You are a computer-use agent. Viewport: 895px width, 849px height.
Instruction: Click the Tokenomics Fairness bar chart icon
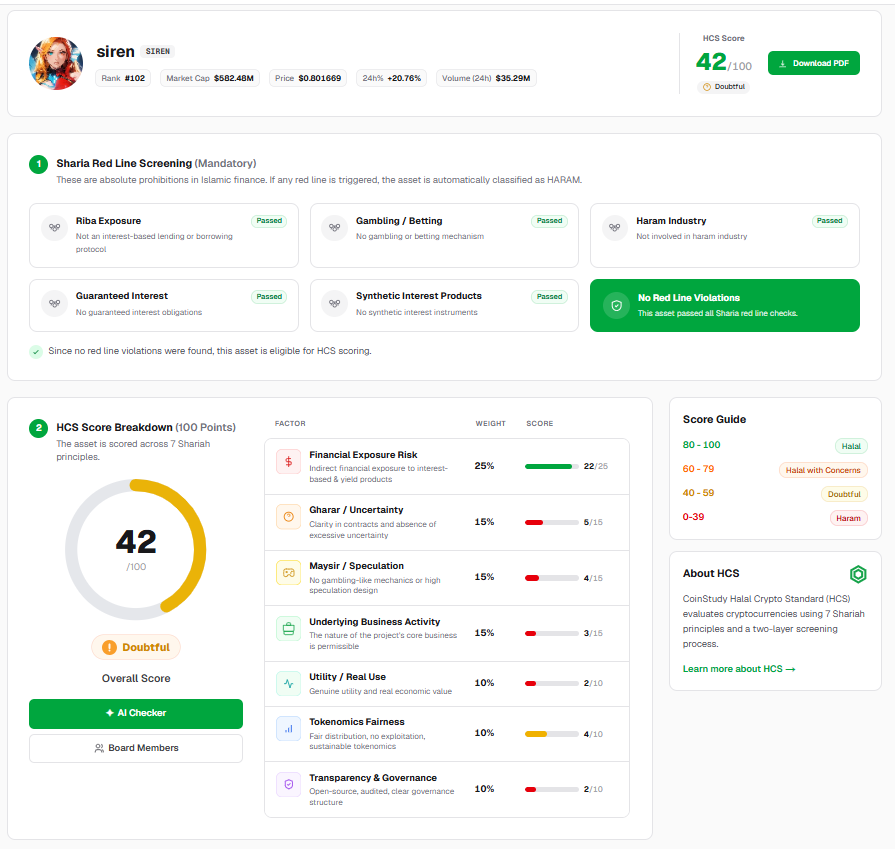coord(288,729)
